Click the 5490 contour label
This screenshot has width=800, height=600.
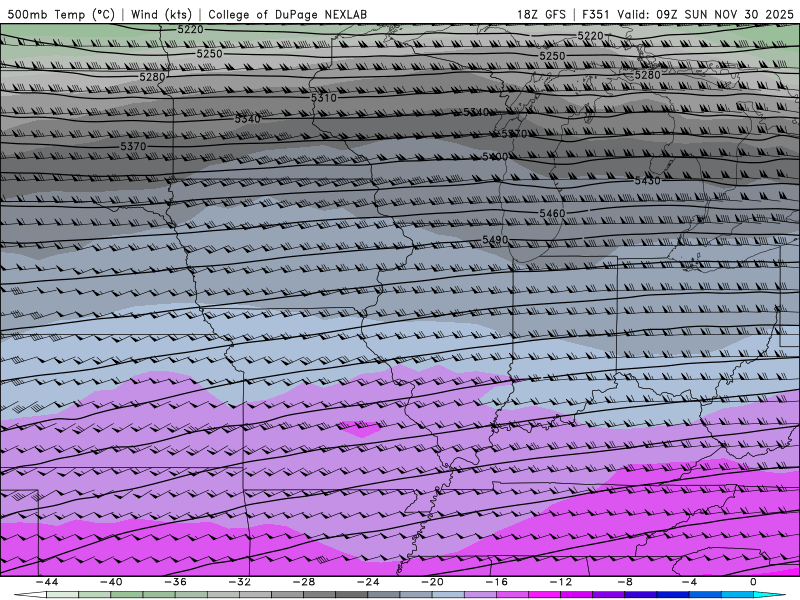(495, 240)
